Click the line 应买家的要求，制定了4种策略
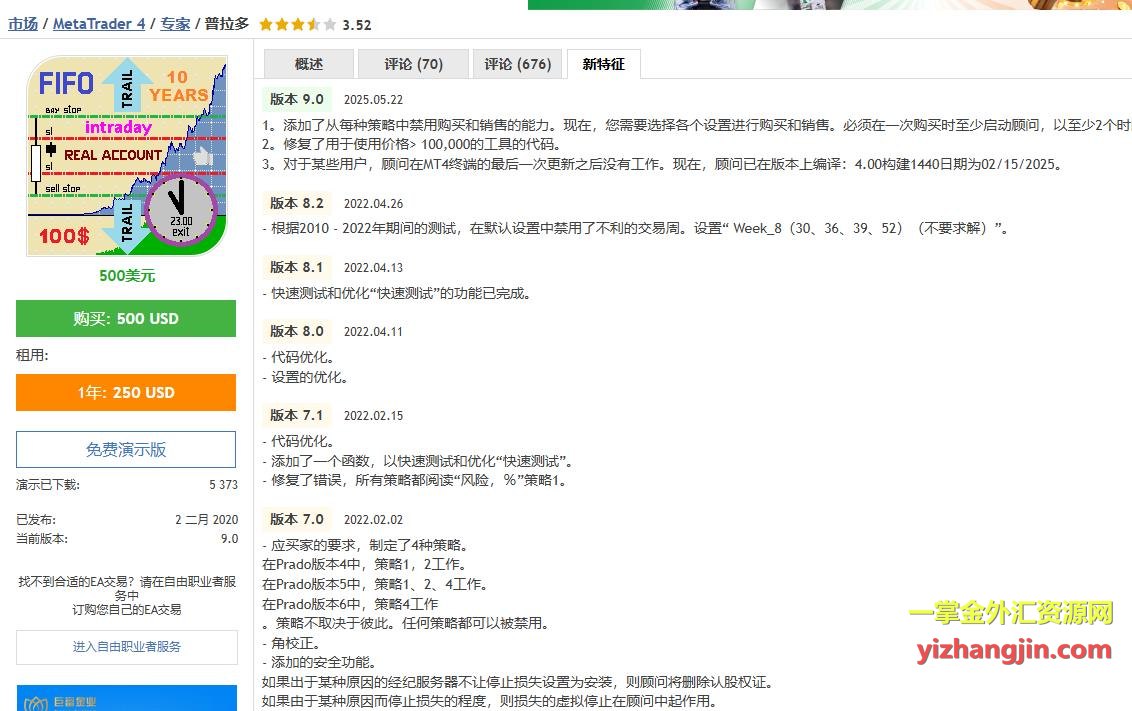Viewport: 1132px width, 711px height. 367,545
